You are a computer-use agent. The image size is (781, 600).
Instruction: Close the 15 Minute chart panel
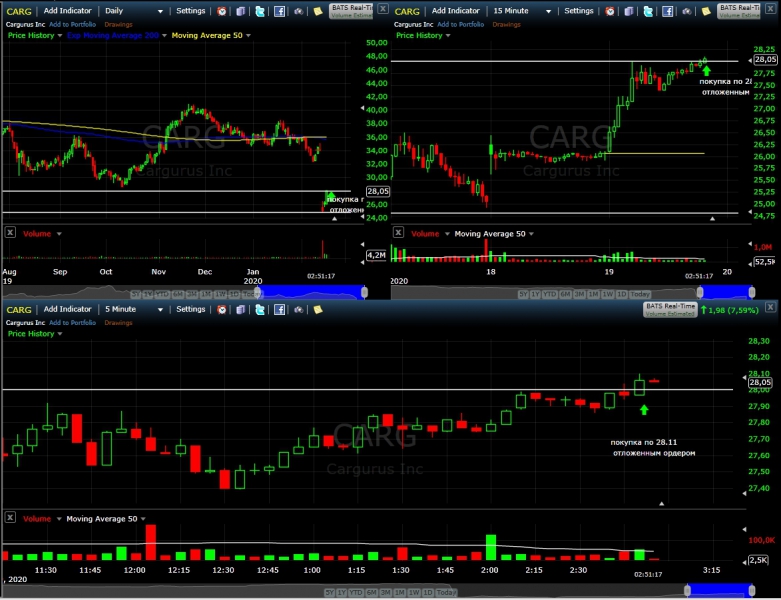770,8
